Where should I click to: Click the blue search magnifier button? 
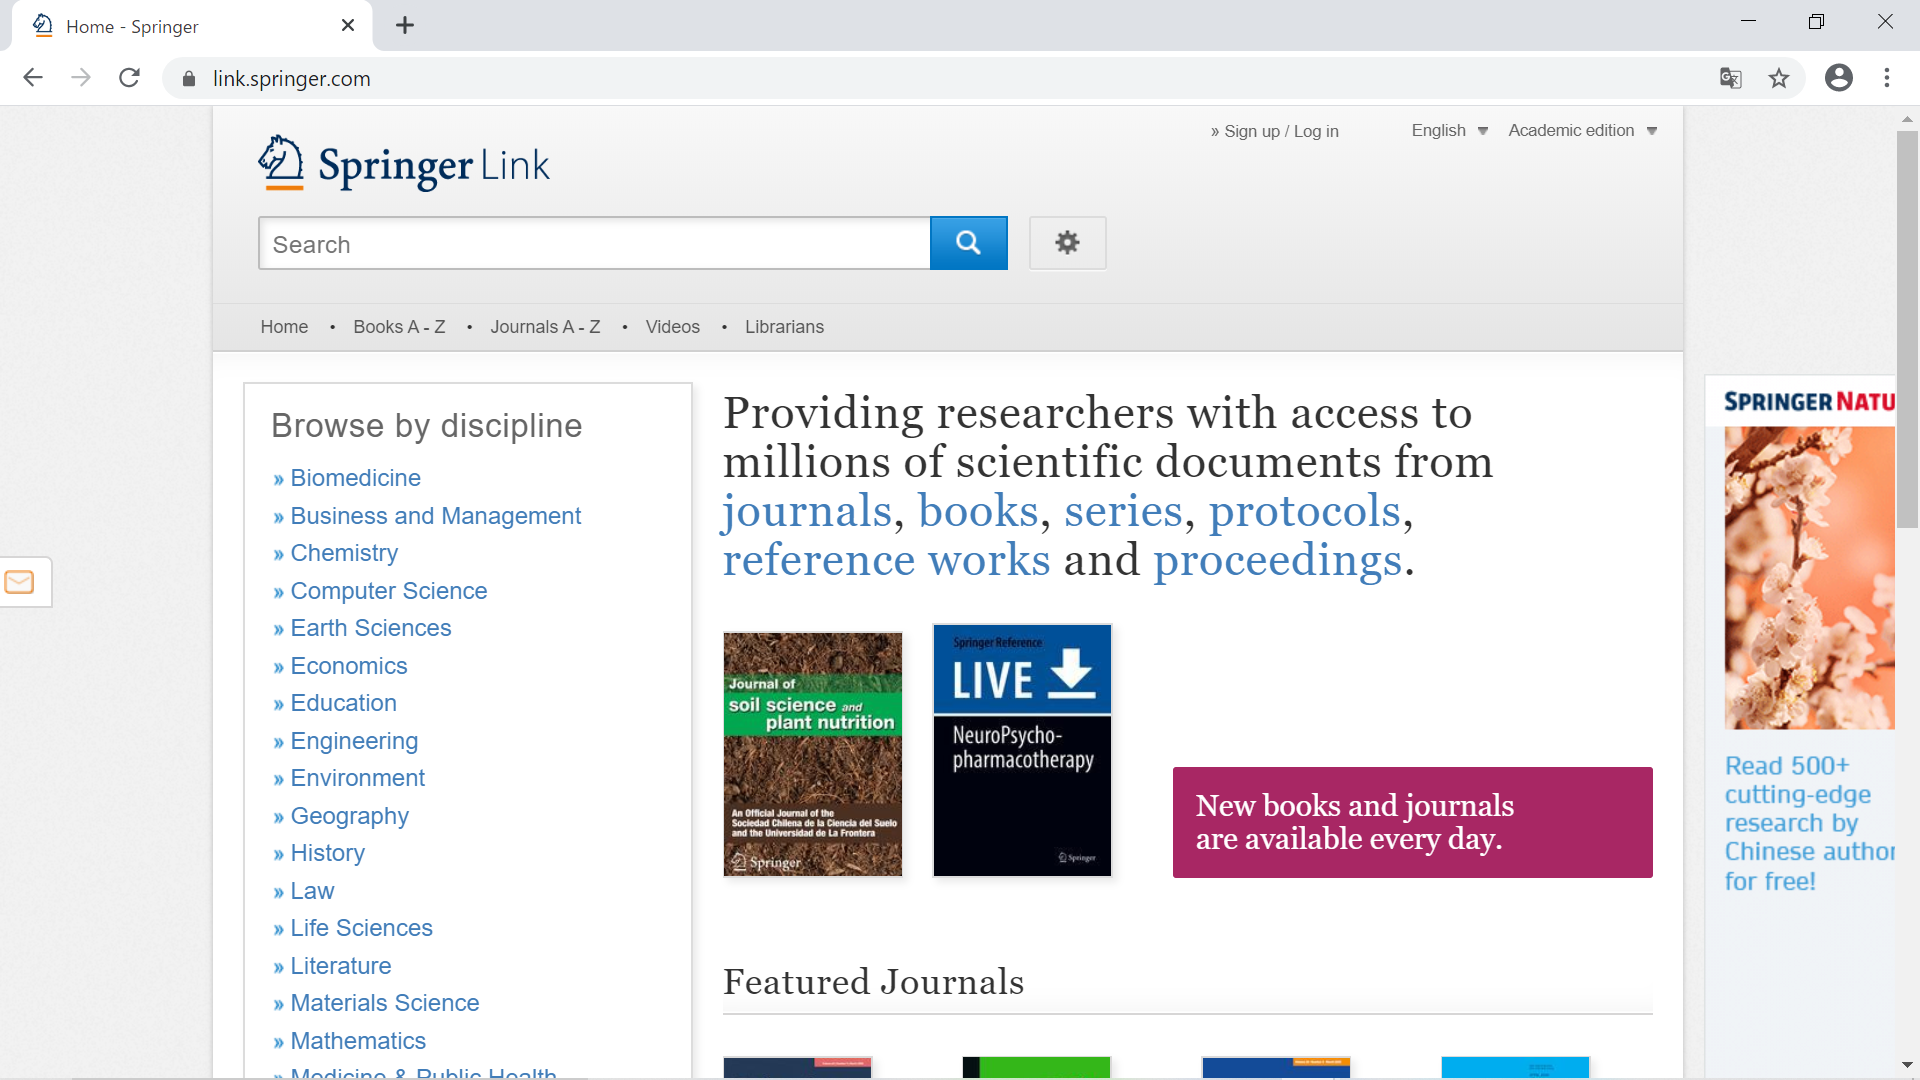pyautogui.click(x=968, y=243)
